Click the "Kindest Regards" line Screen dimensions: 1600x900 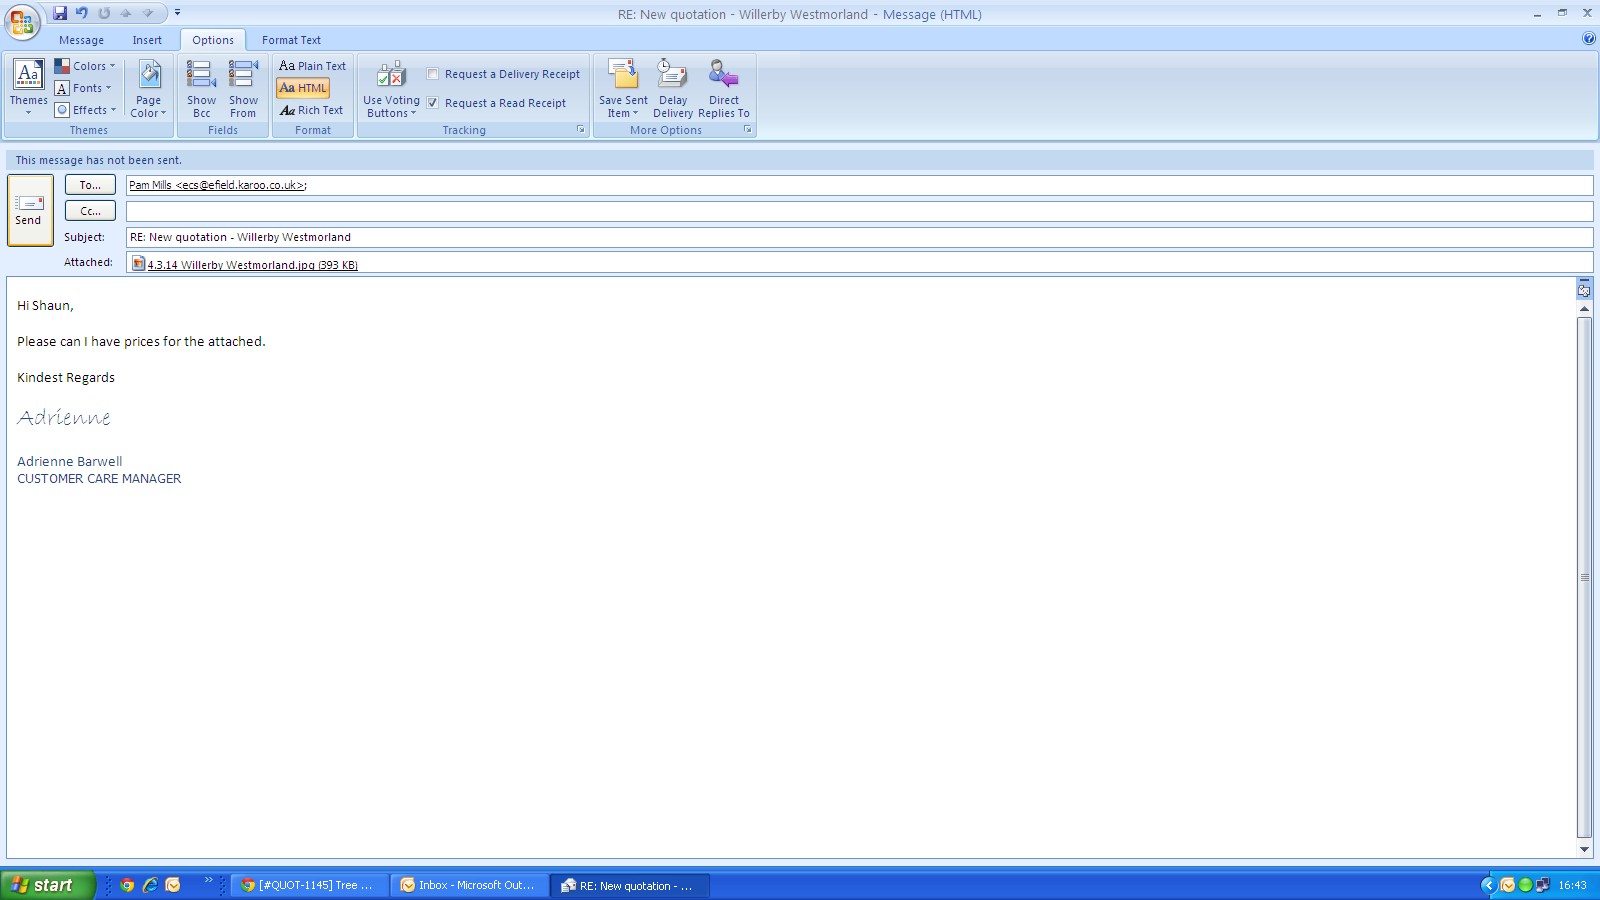point(66,377)
